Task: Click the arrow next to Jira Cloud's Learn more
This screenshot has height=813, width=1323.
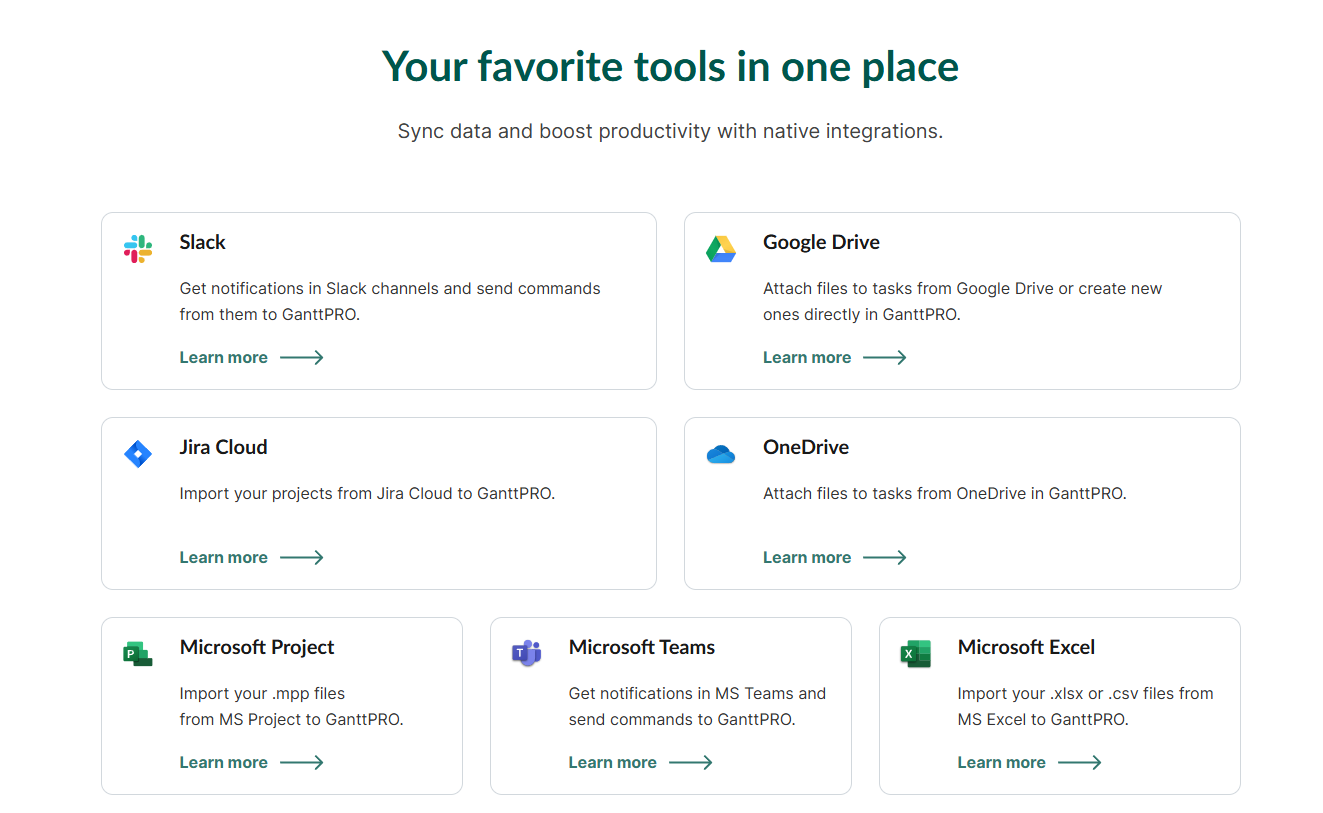Action: pyautogui.click(x=302, y=557)
